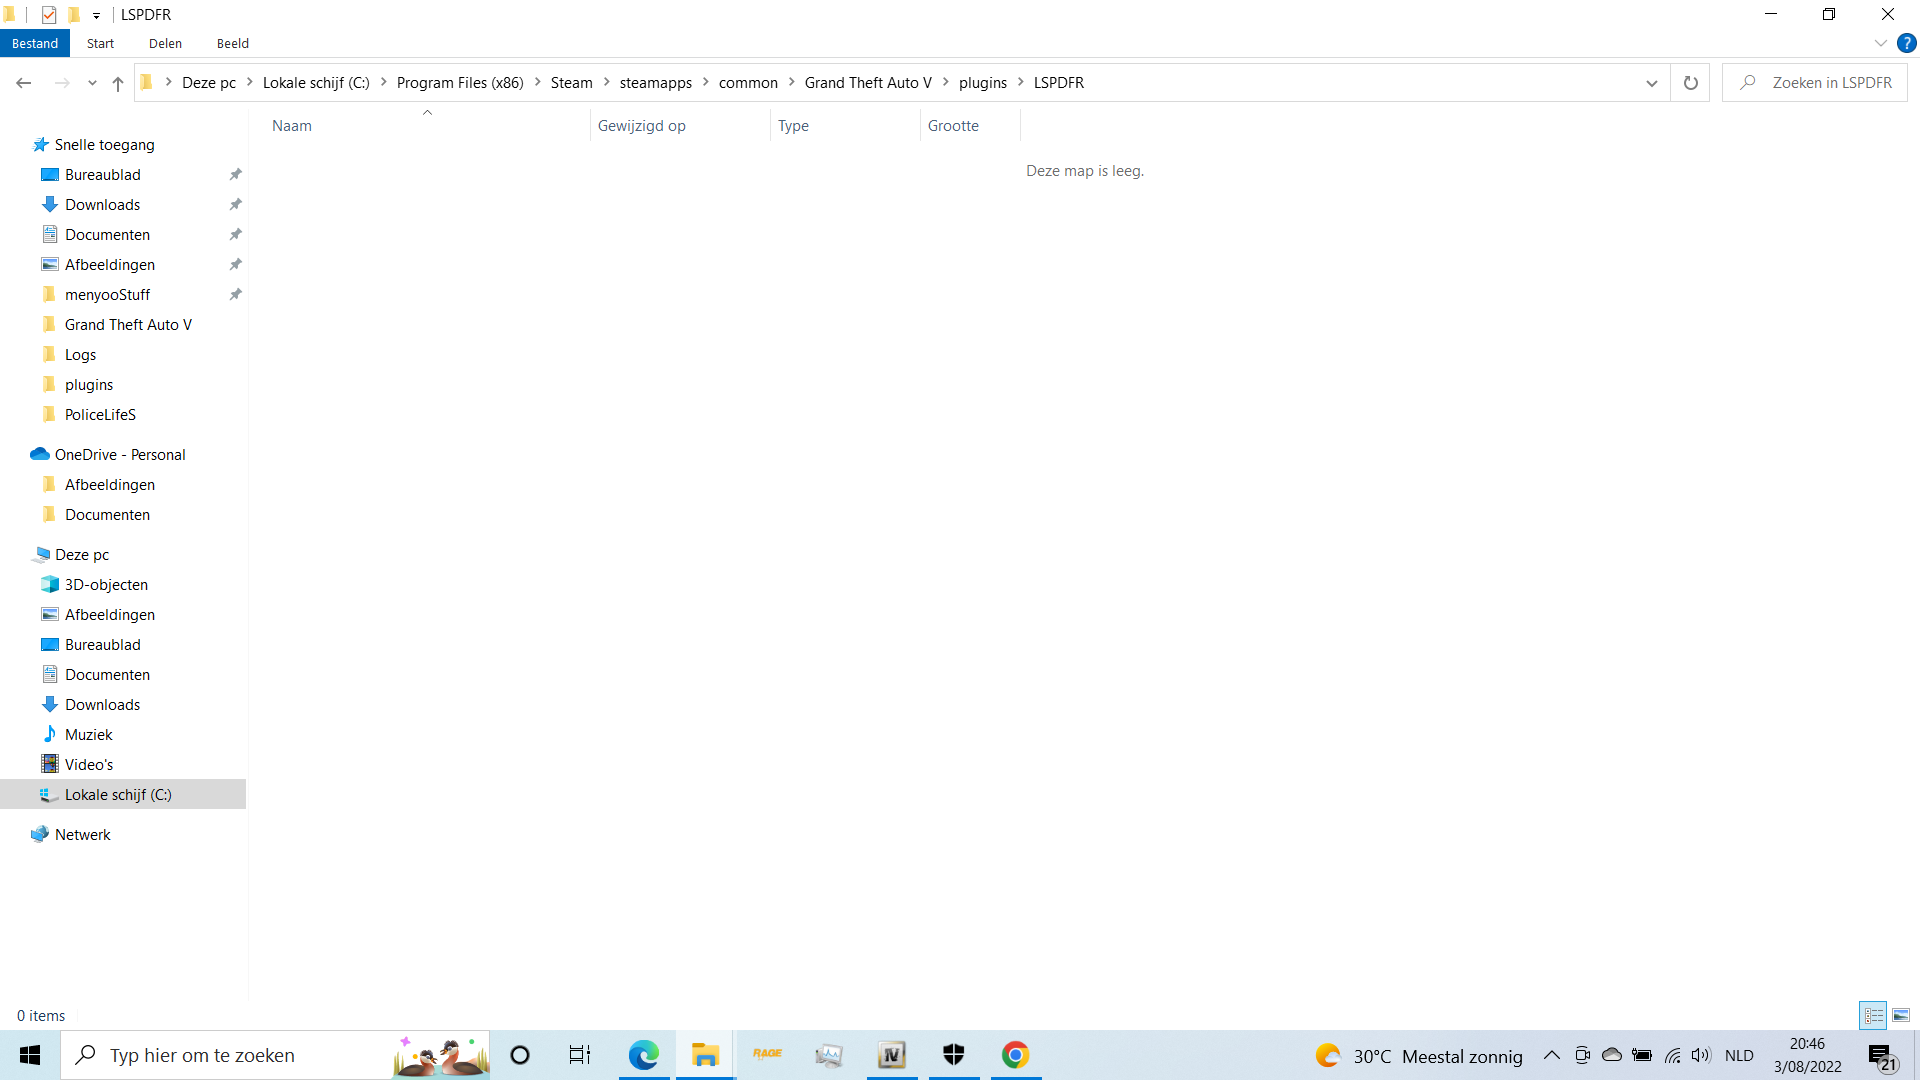The height and width of the screenshot is (1080, 1920).
Task: Click the Zoeken in LSPDFR search field
Action: [x=1830, y=83]
